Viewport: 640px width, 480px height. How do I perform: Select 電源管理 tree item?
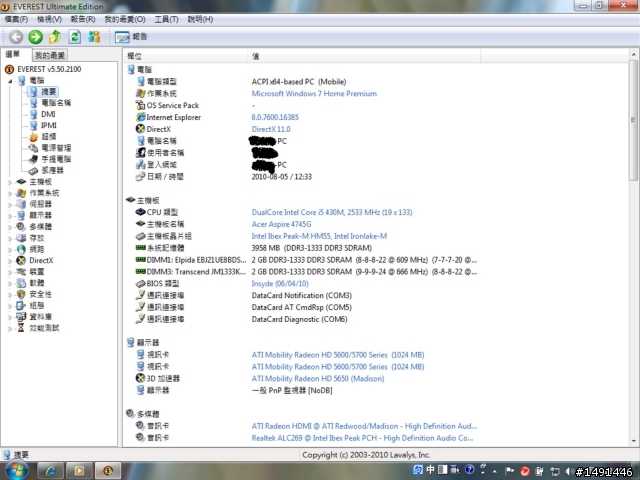56,148
